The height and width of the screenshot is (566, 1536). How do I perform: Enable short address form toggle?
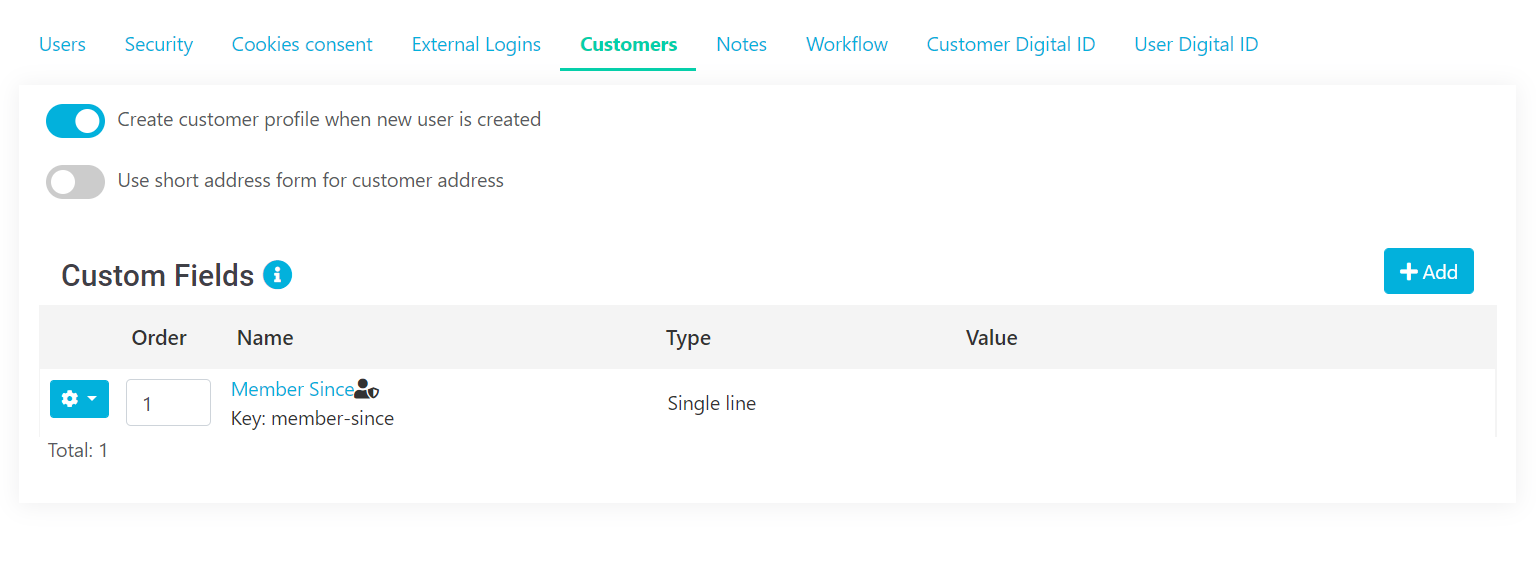(x=76, y=182)
